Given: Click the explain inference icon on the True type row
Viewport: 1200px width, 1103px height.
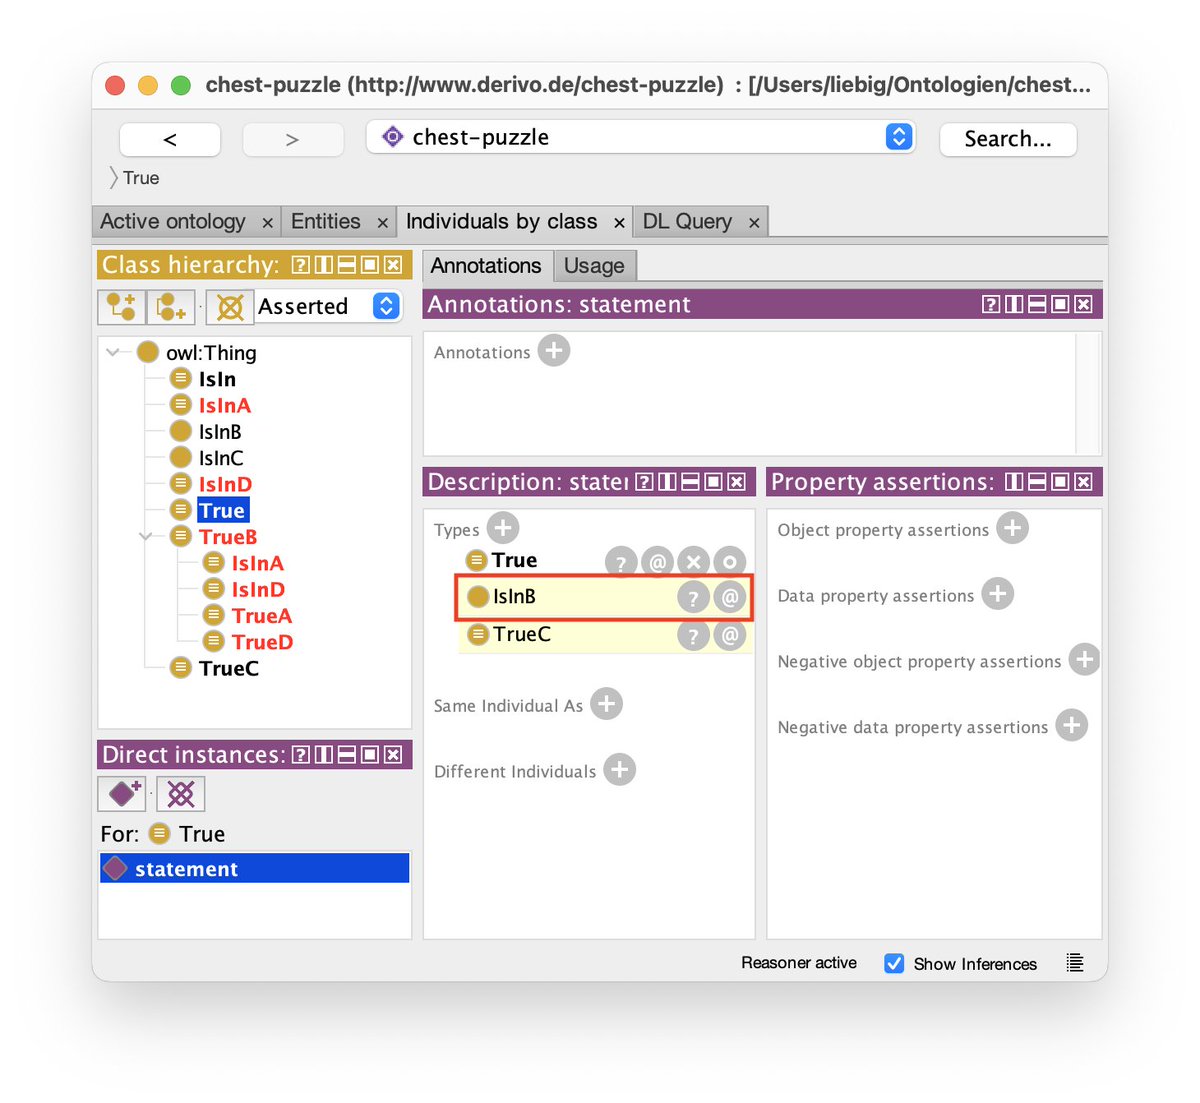Looking at the screenshot, I should click(x=621, y=562).
